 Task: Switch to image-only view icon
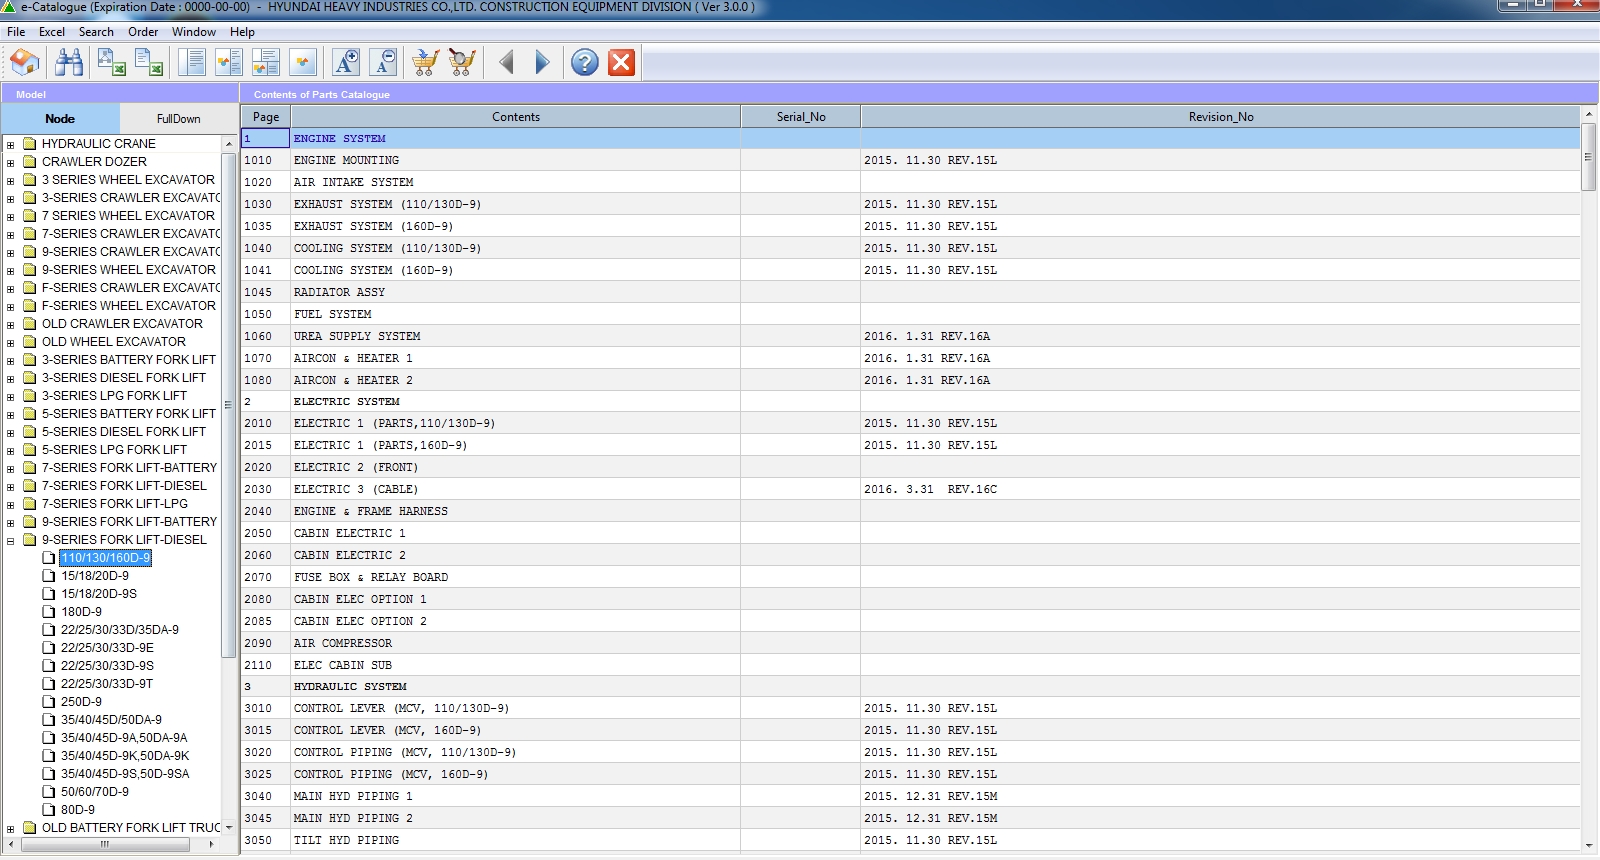[303, 63]
